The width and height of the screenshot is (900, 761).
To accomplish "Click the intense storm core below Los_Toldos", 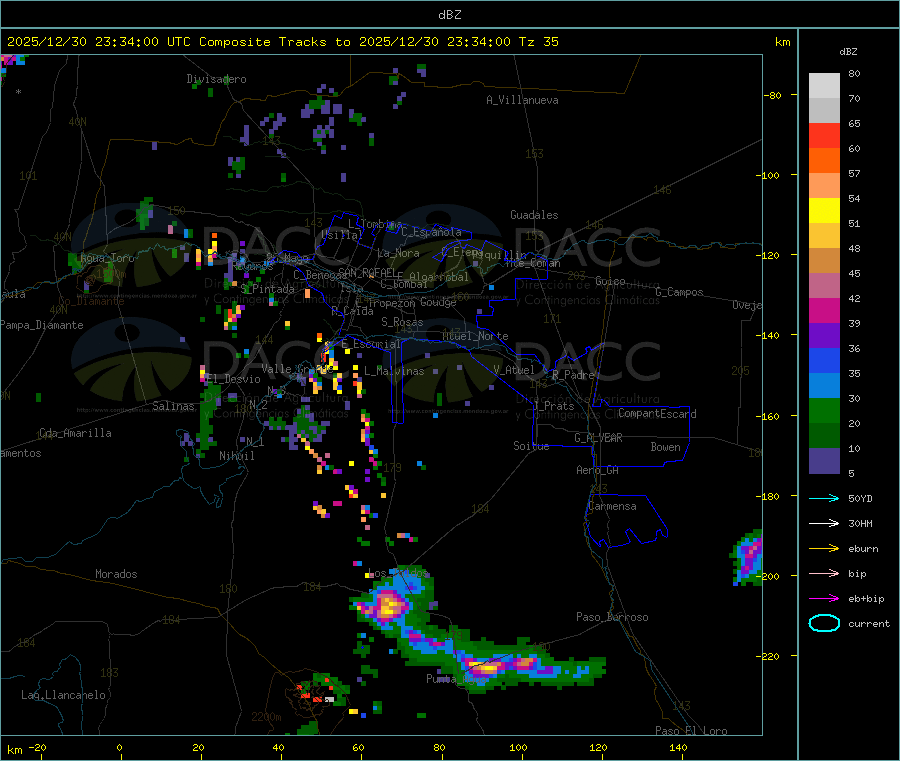I will click(x=389, y=605).
